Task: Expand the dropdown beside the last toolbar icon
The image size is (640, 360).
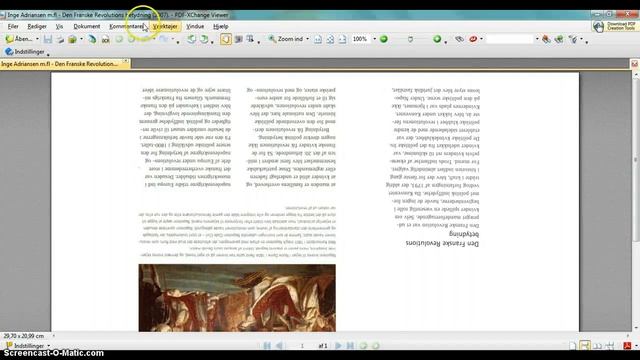Action: [582, 39]
